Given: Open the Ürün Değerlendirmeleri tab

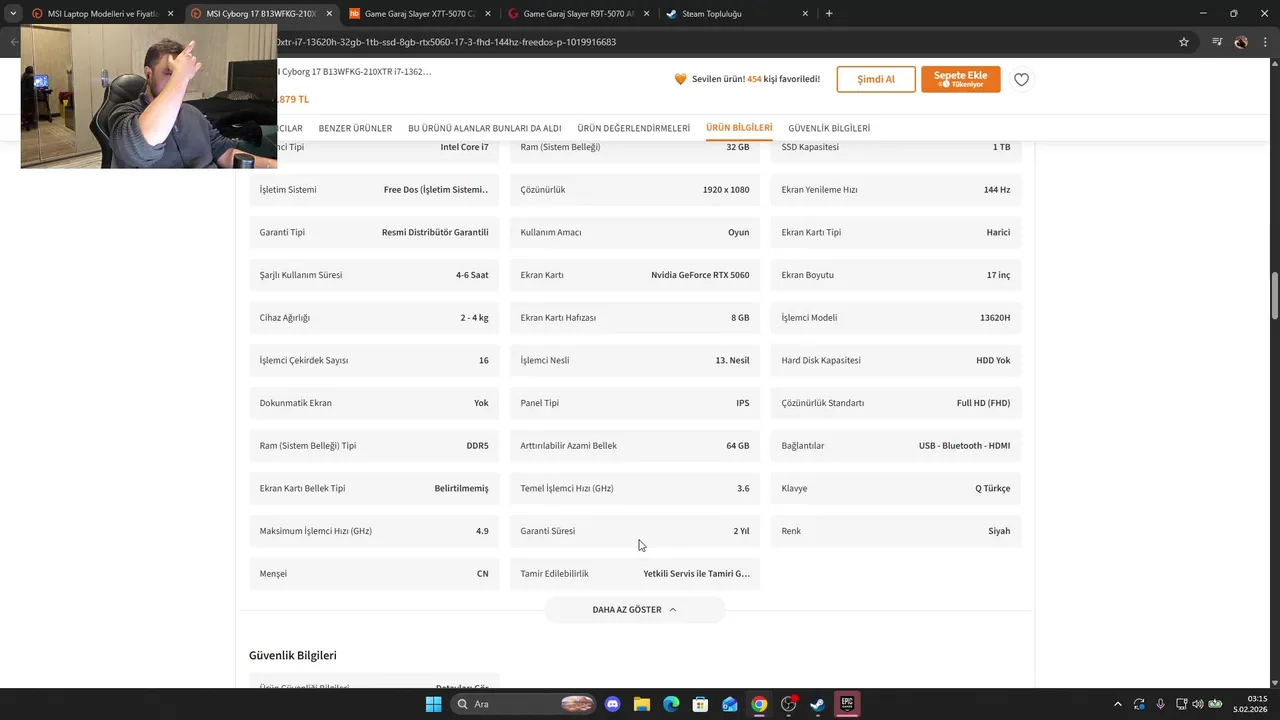Looking at the screenshot, I should coord(634,128).
